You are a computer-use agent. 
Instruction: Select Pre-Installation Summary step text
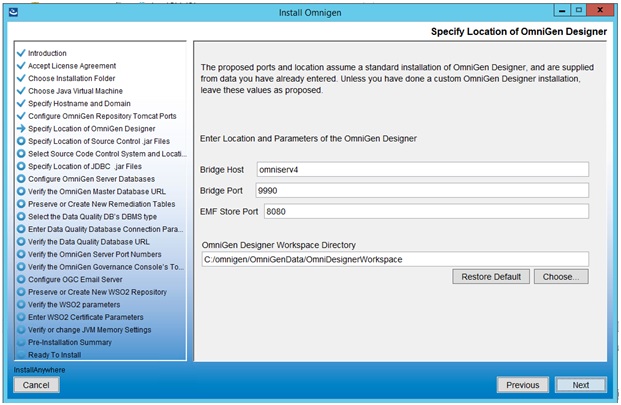(x=70, y=342)
